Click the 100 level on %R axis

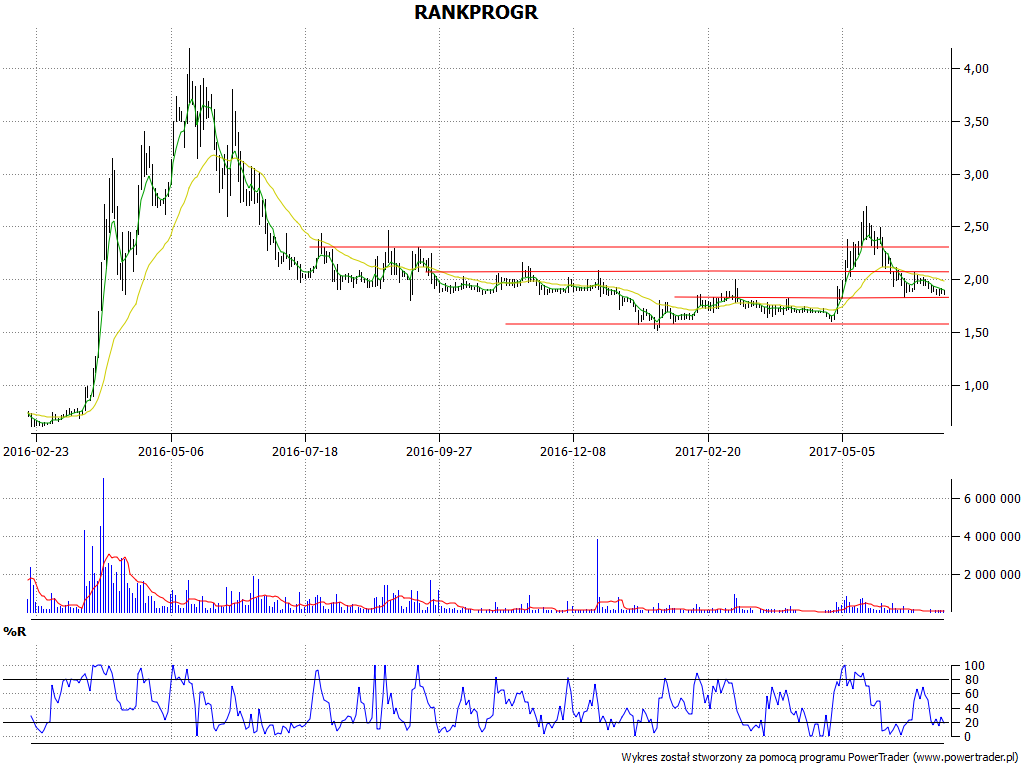pos(975,666)
